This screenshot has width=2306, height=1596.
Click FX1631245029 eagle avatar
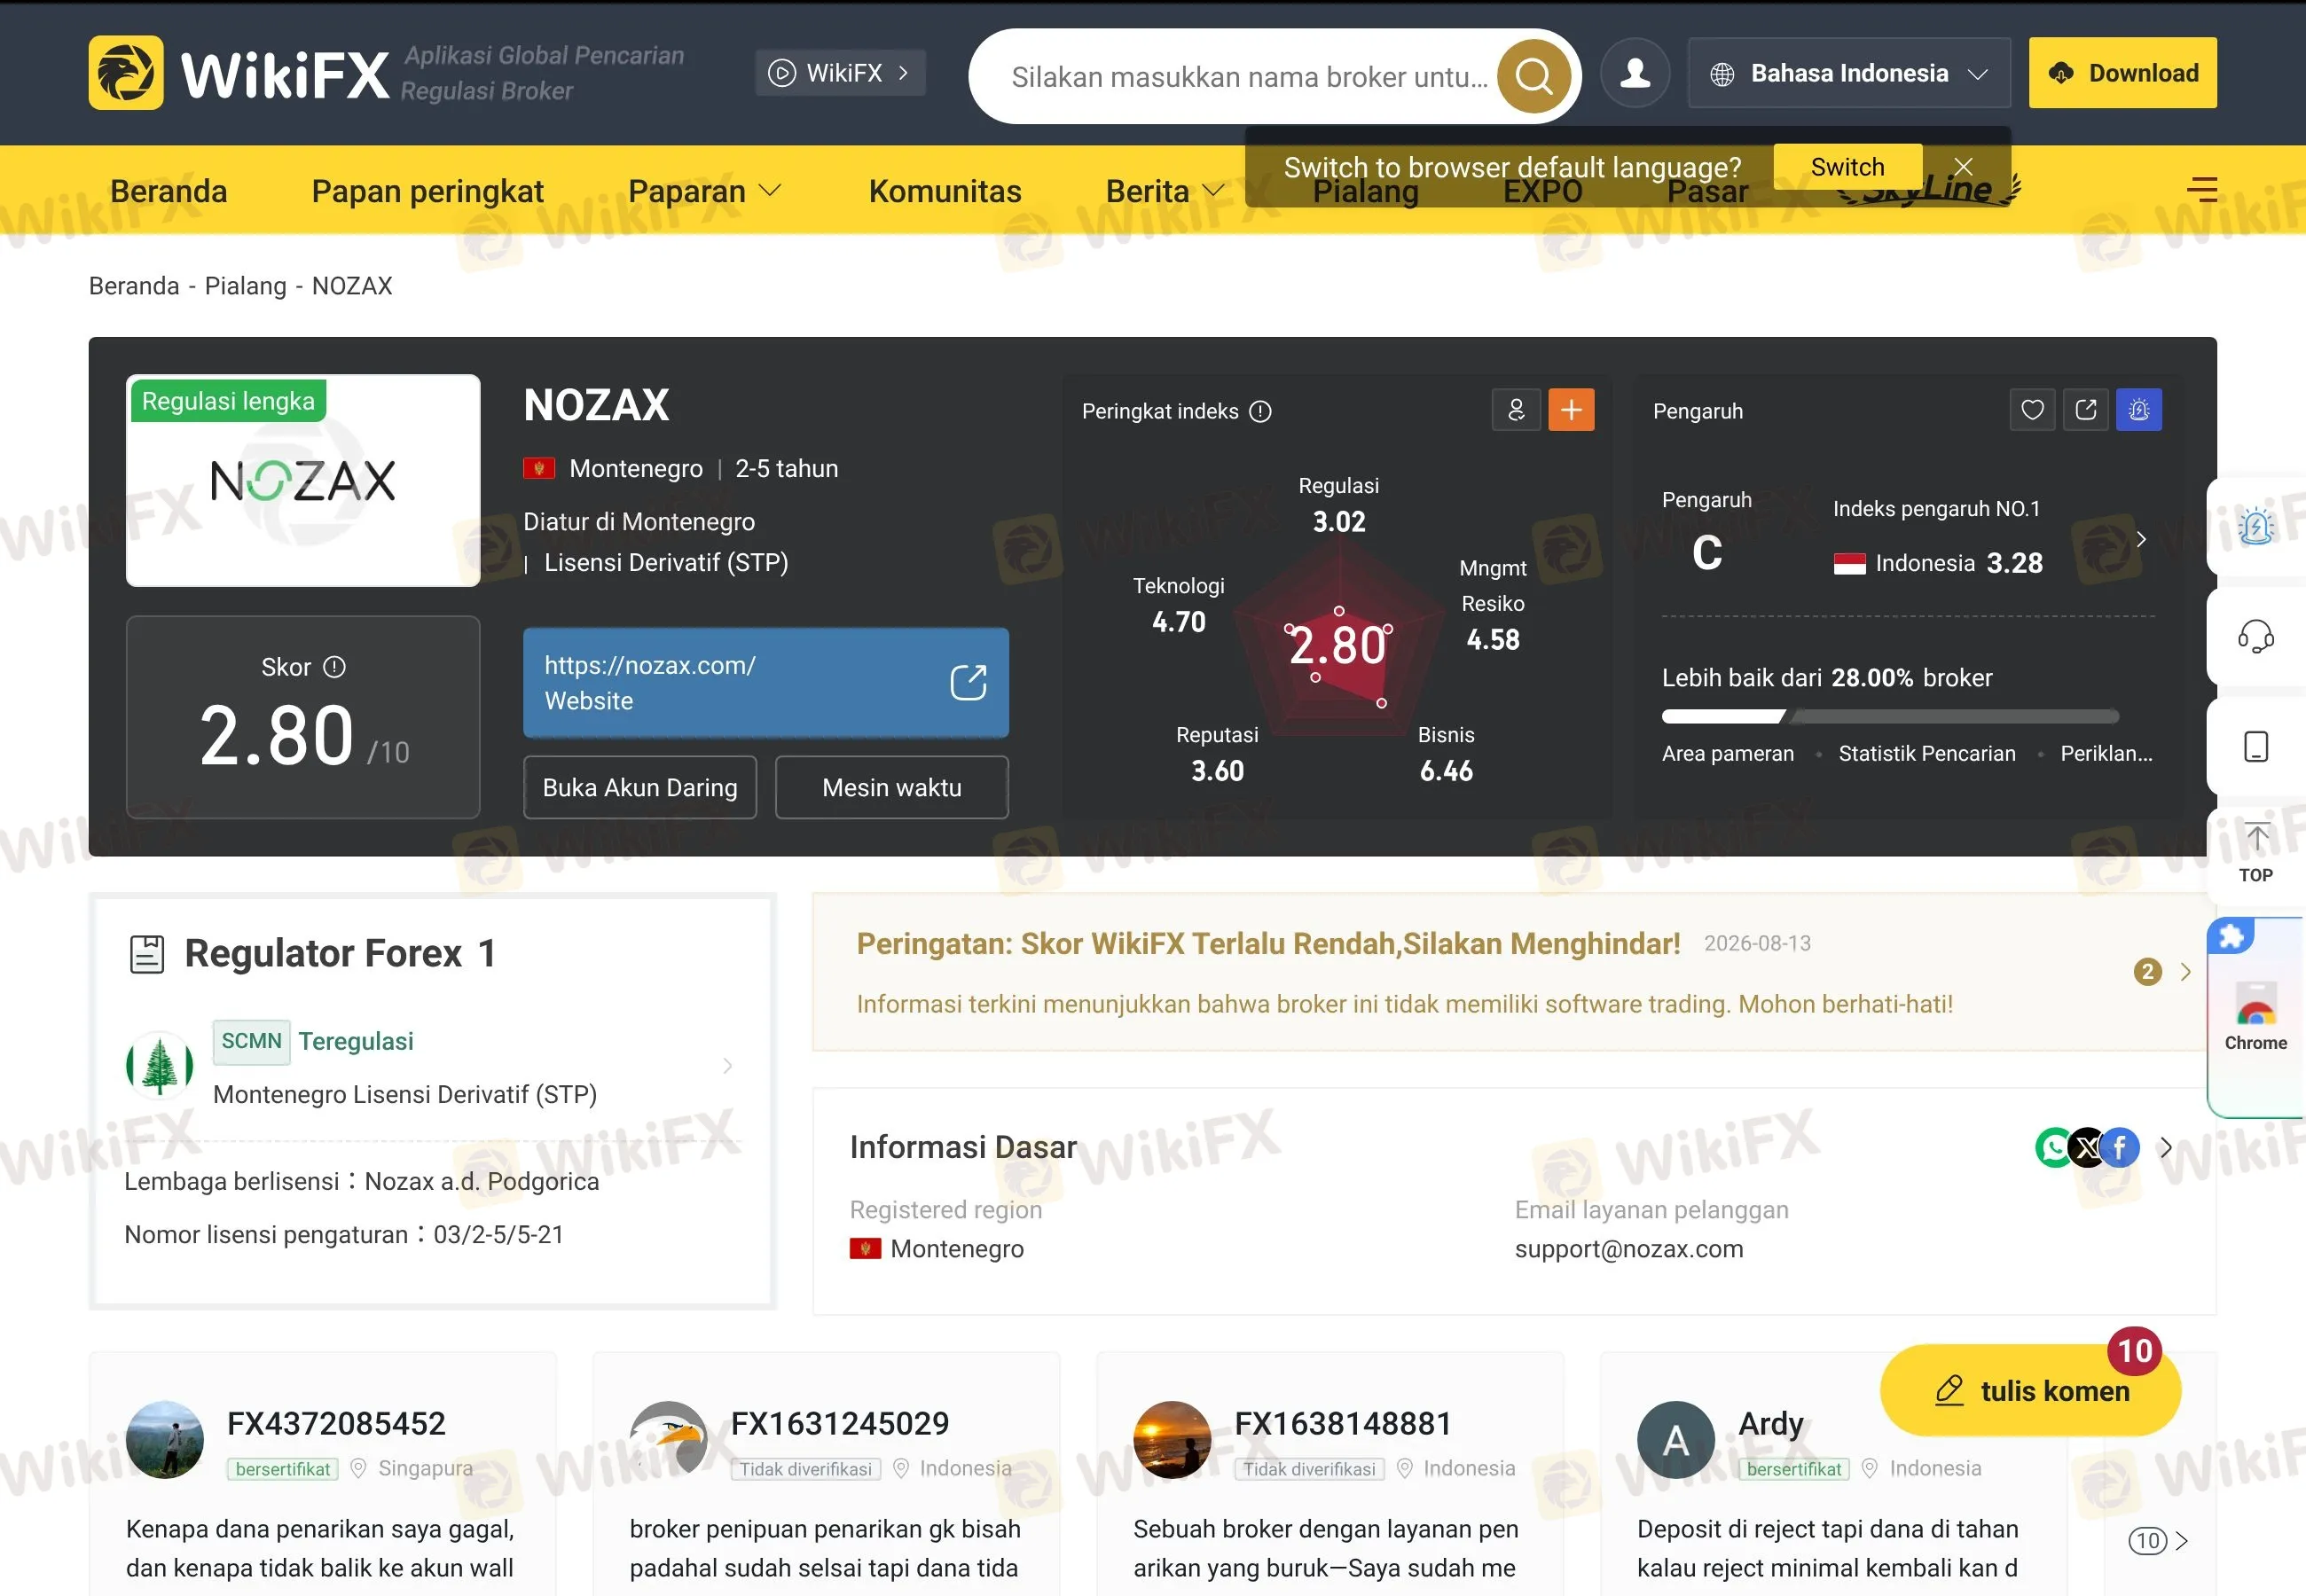coord(669,1440)
